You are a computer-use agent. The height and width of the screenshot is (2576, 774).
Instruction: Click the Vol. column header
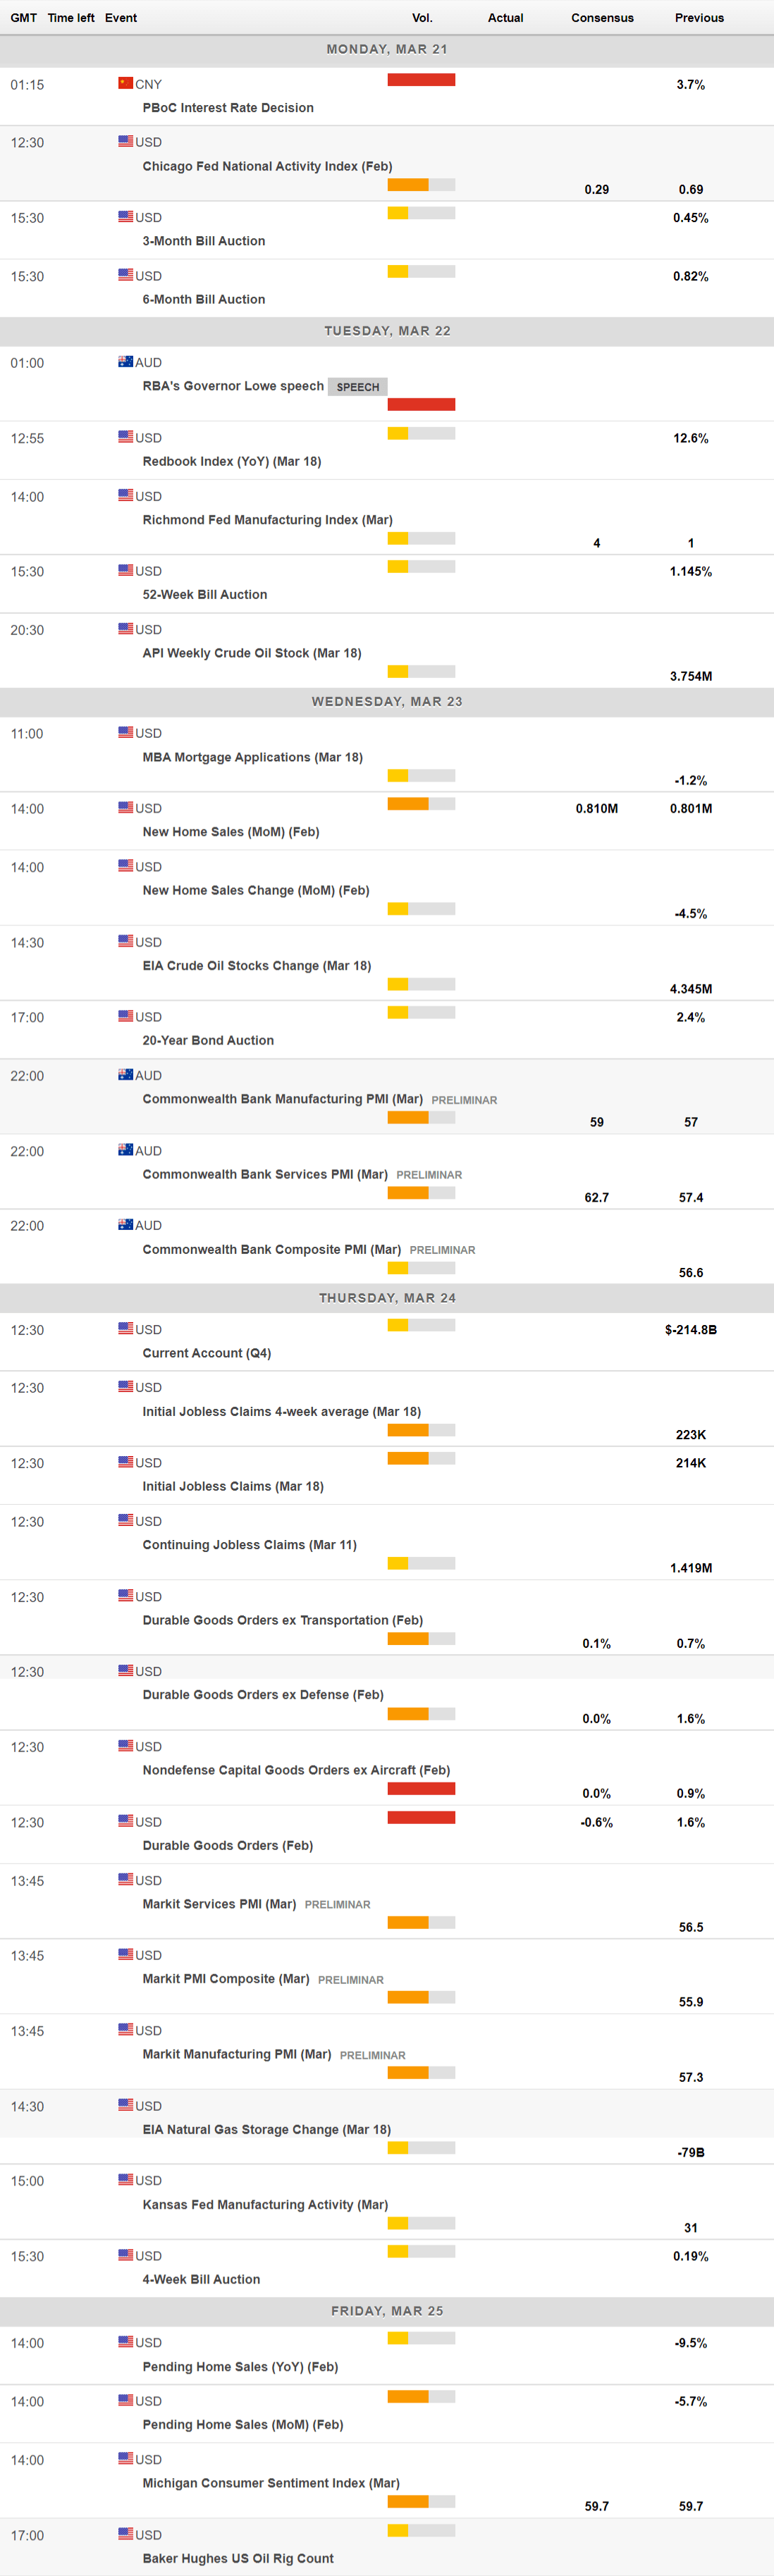click(422, 18)
